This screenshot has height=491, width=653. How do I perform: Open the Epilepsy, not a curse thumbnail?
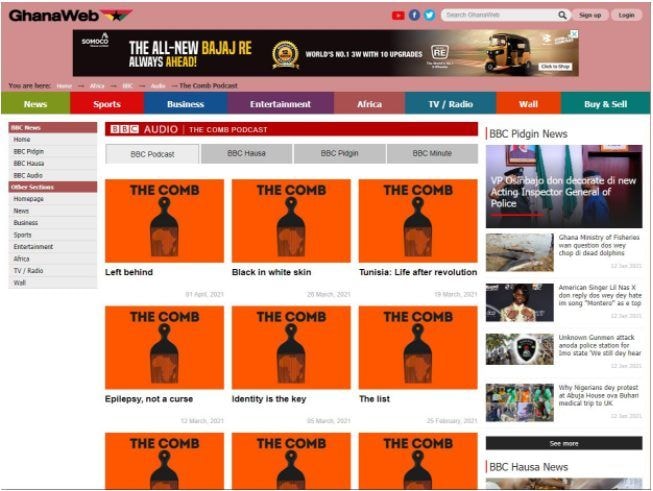coord(164,347)
